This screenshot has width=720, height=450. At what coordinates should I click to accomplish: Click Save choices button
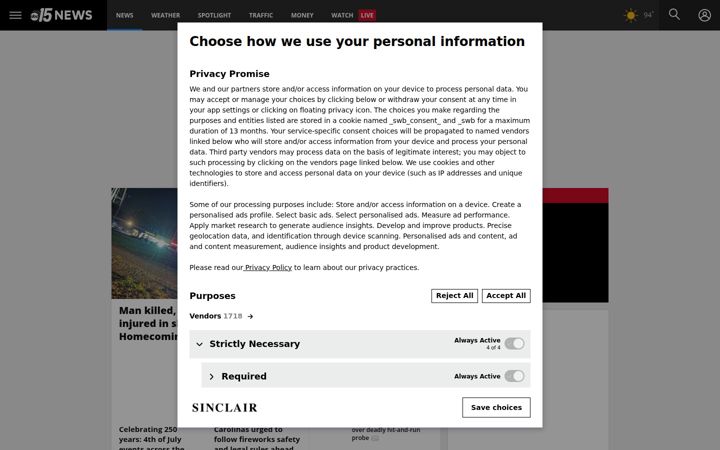(496, 407)
